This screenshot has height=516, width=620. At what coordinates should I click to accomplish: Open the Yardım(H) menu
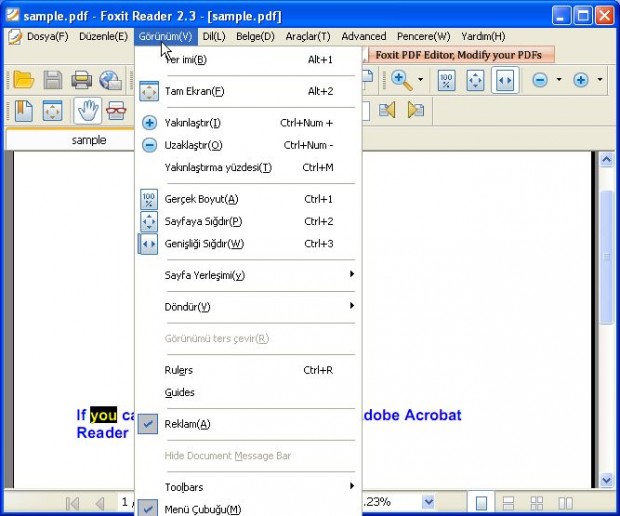[x=483, y=36]
